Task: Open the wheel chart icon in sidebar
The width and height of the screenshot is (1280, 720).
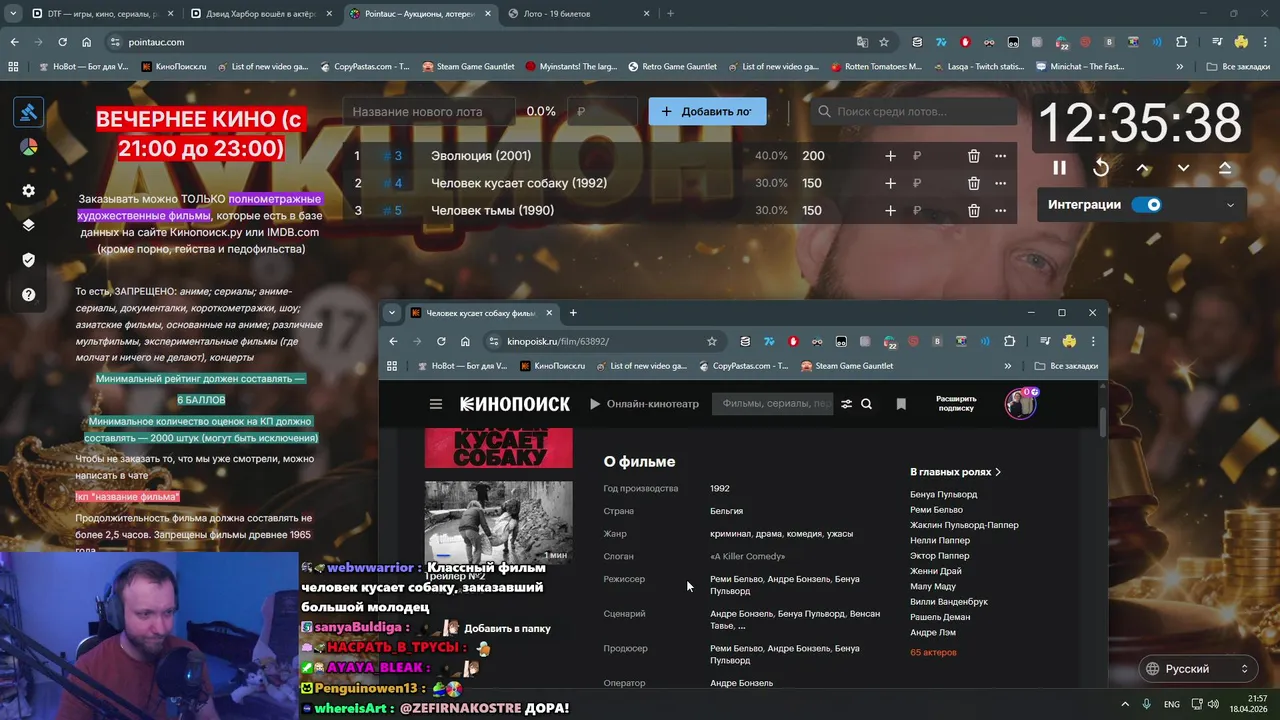Action: 28,147
